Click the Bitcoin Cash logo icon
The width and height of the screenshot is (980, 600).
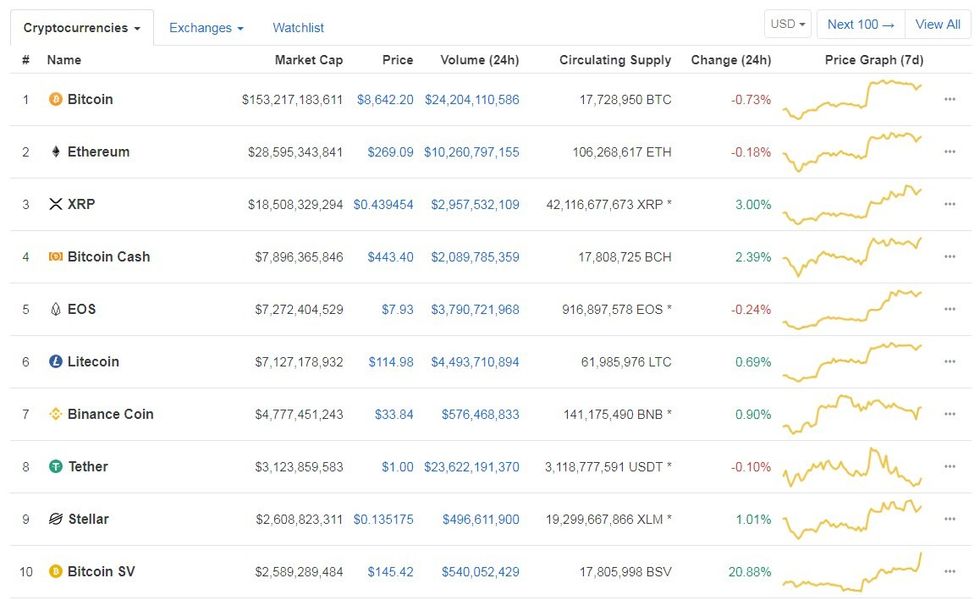click(56, 257)
